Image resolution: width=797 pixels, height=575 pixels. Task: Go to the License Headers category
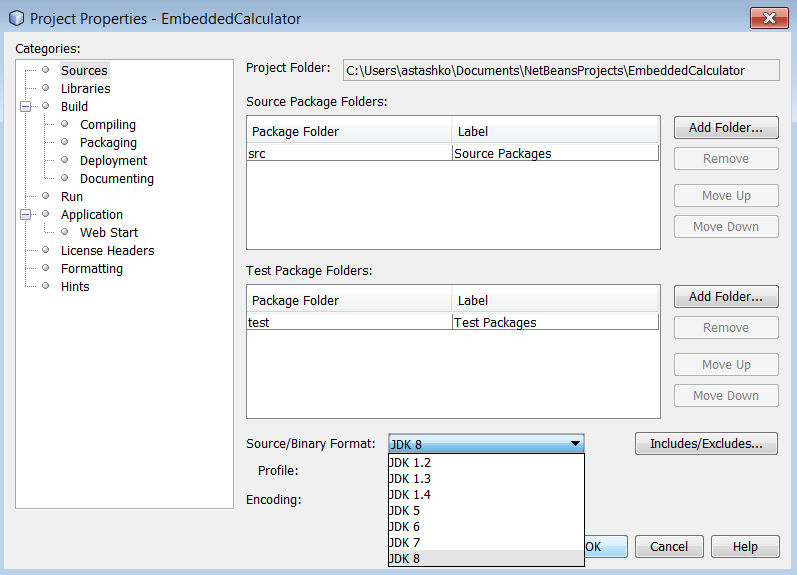(x=107, y=250)
